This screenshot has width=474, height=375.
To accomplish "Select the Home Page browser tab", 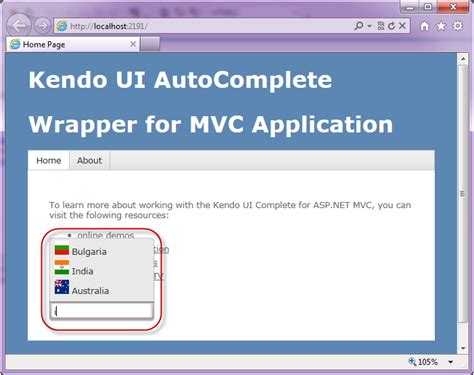I will [x=73, y=44].
